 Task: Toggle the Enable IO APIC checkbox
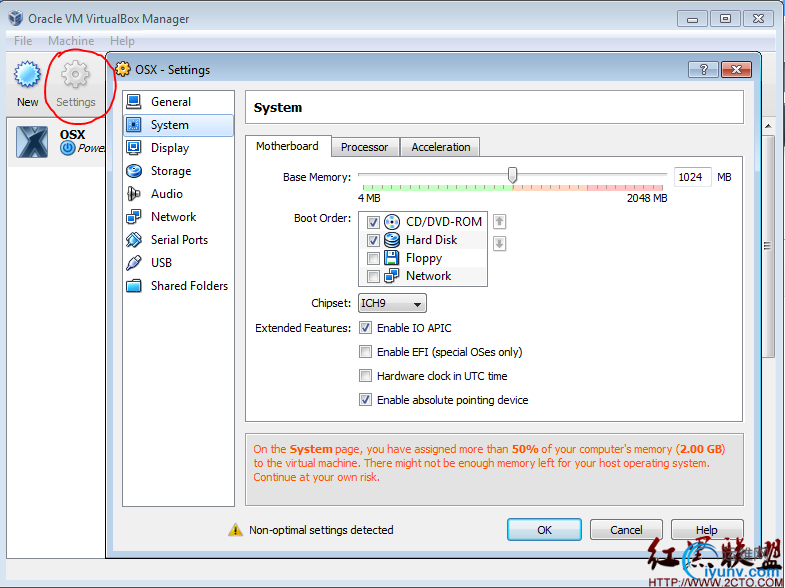(x=365, y=328)
